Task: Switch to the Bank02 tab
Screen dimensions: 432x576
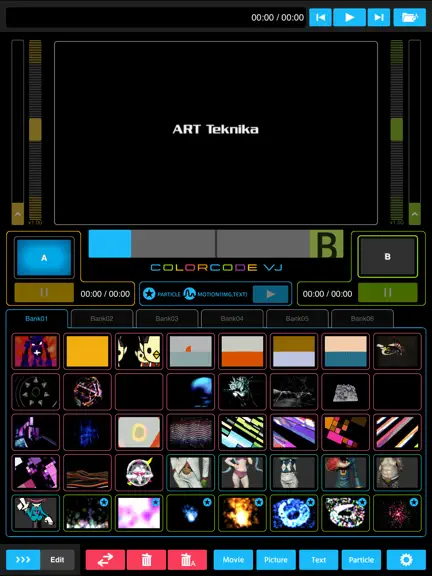Action: click(102, 318)
